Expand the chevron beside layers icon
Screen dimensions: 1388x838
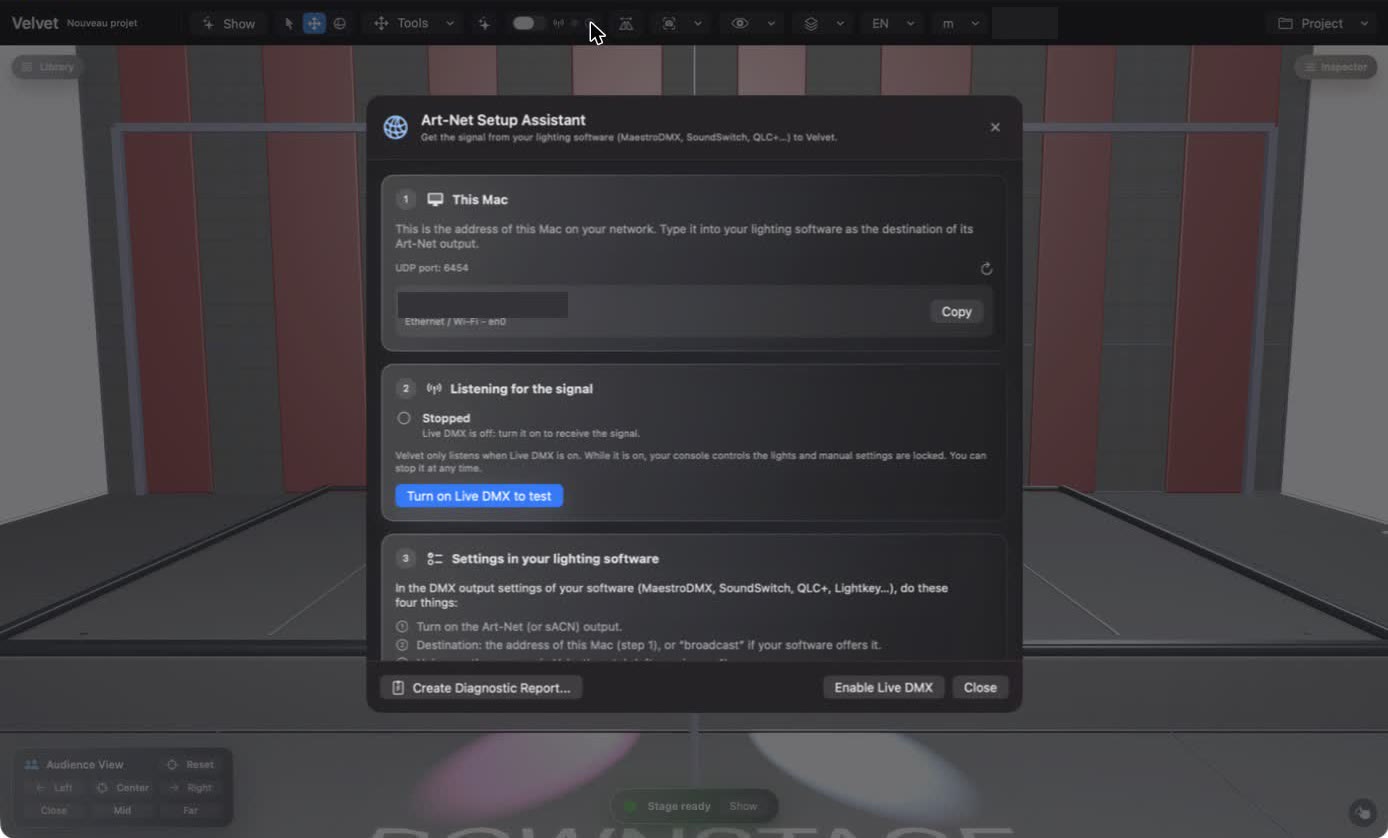coord(840,23)
